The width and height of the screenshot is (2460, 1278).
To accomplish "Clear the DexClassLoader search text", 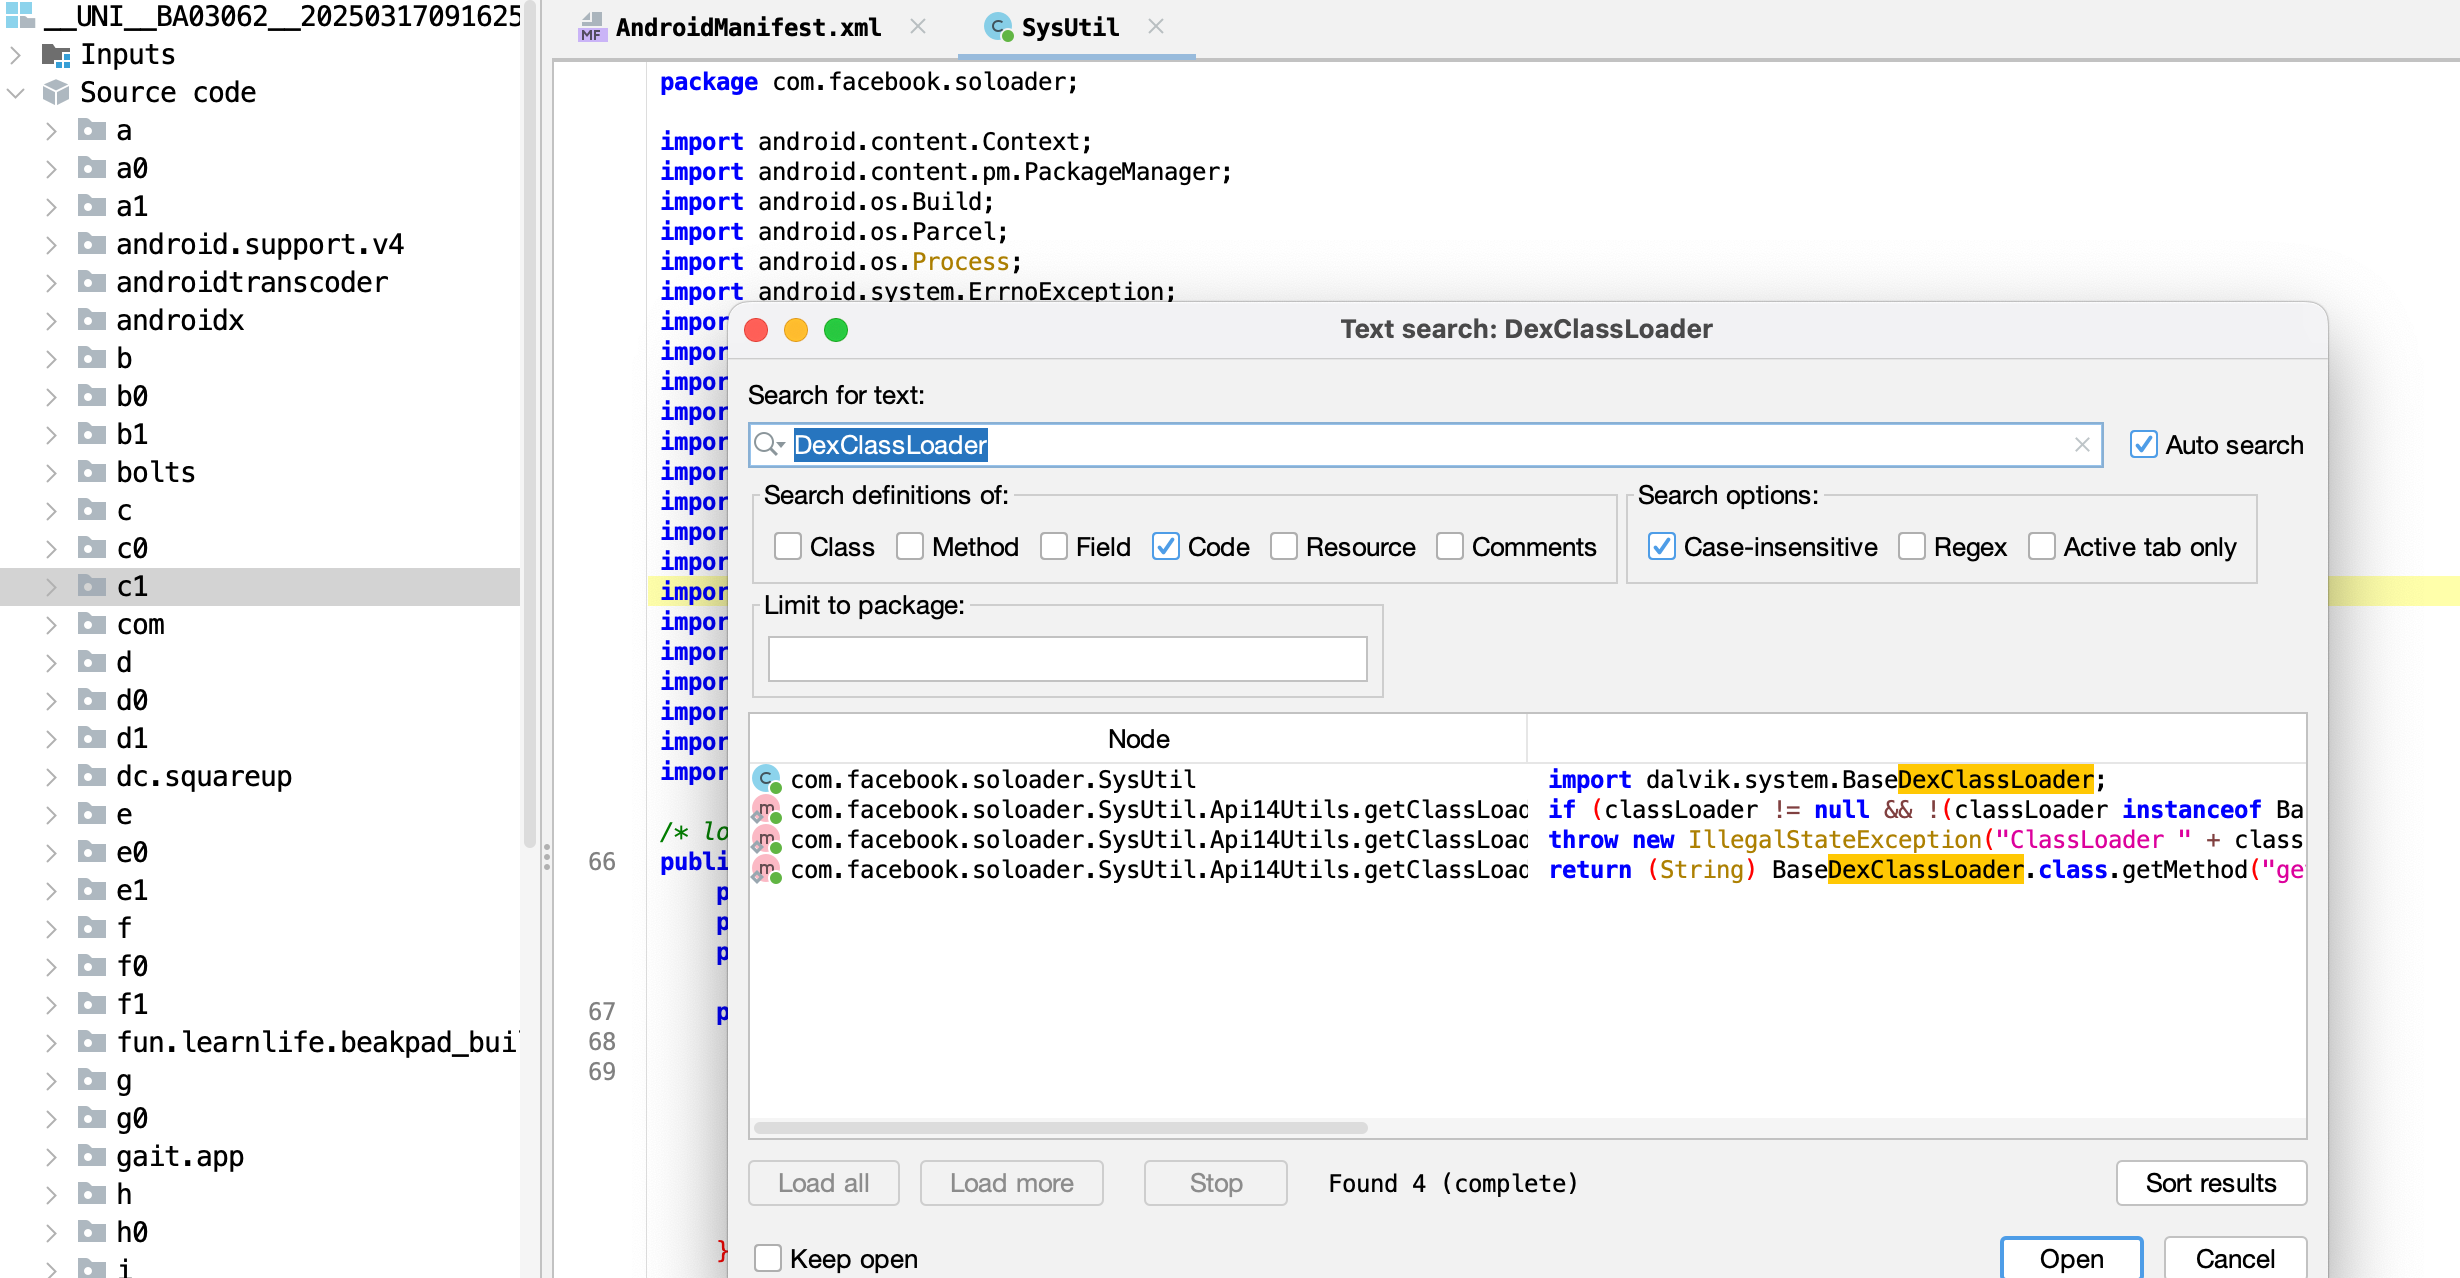I will (x=2082, y=444).
